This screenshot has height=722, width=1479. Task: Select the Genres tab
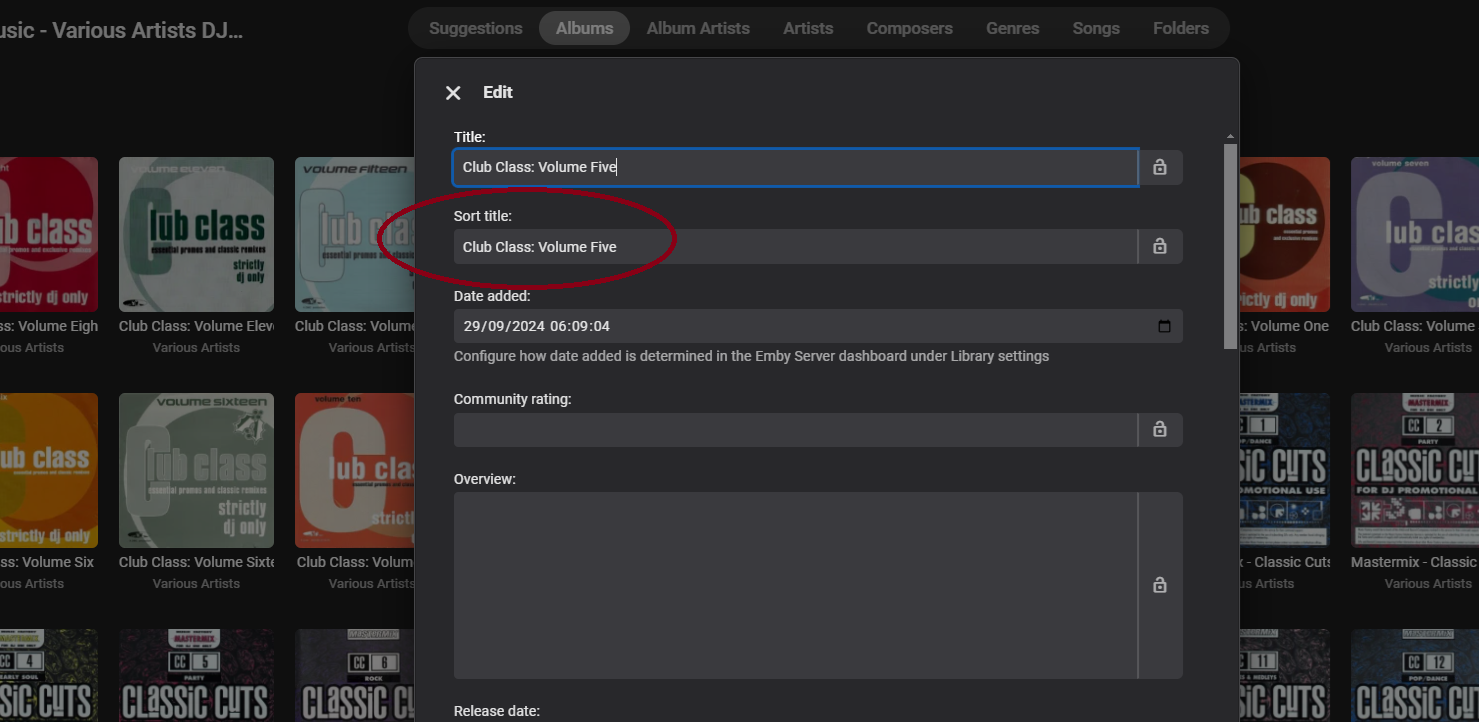1012,28
